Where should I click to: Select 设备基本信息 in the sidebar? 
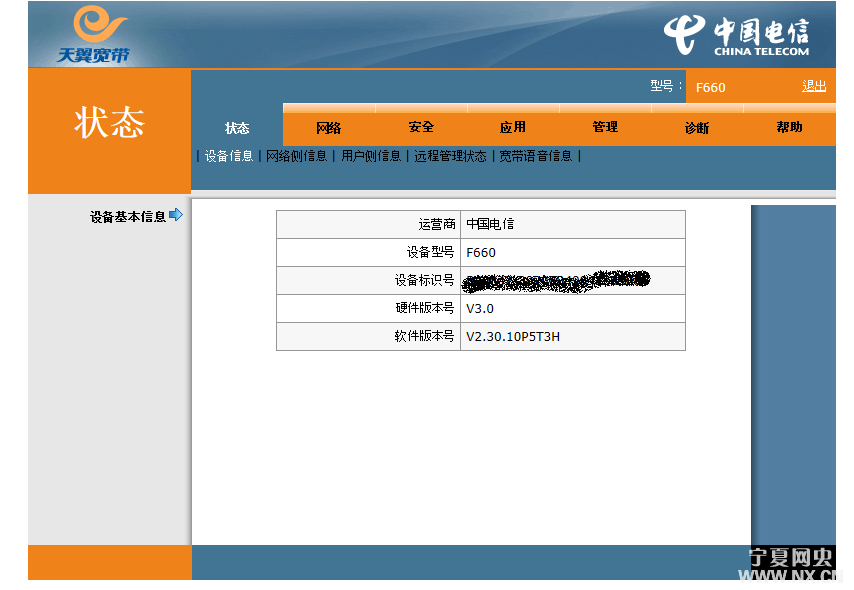point(128,217)
